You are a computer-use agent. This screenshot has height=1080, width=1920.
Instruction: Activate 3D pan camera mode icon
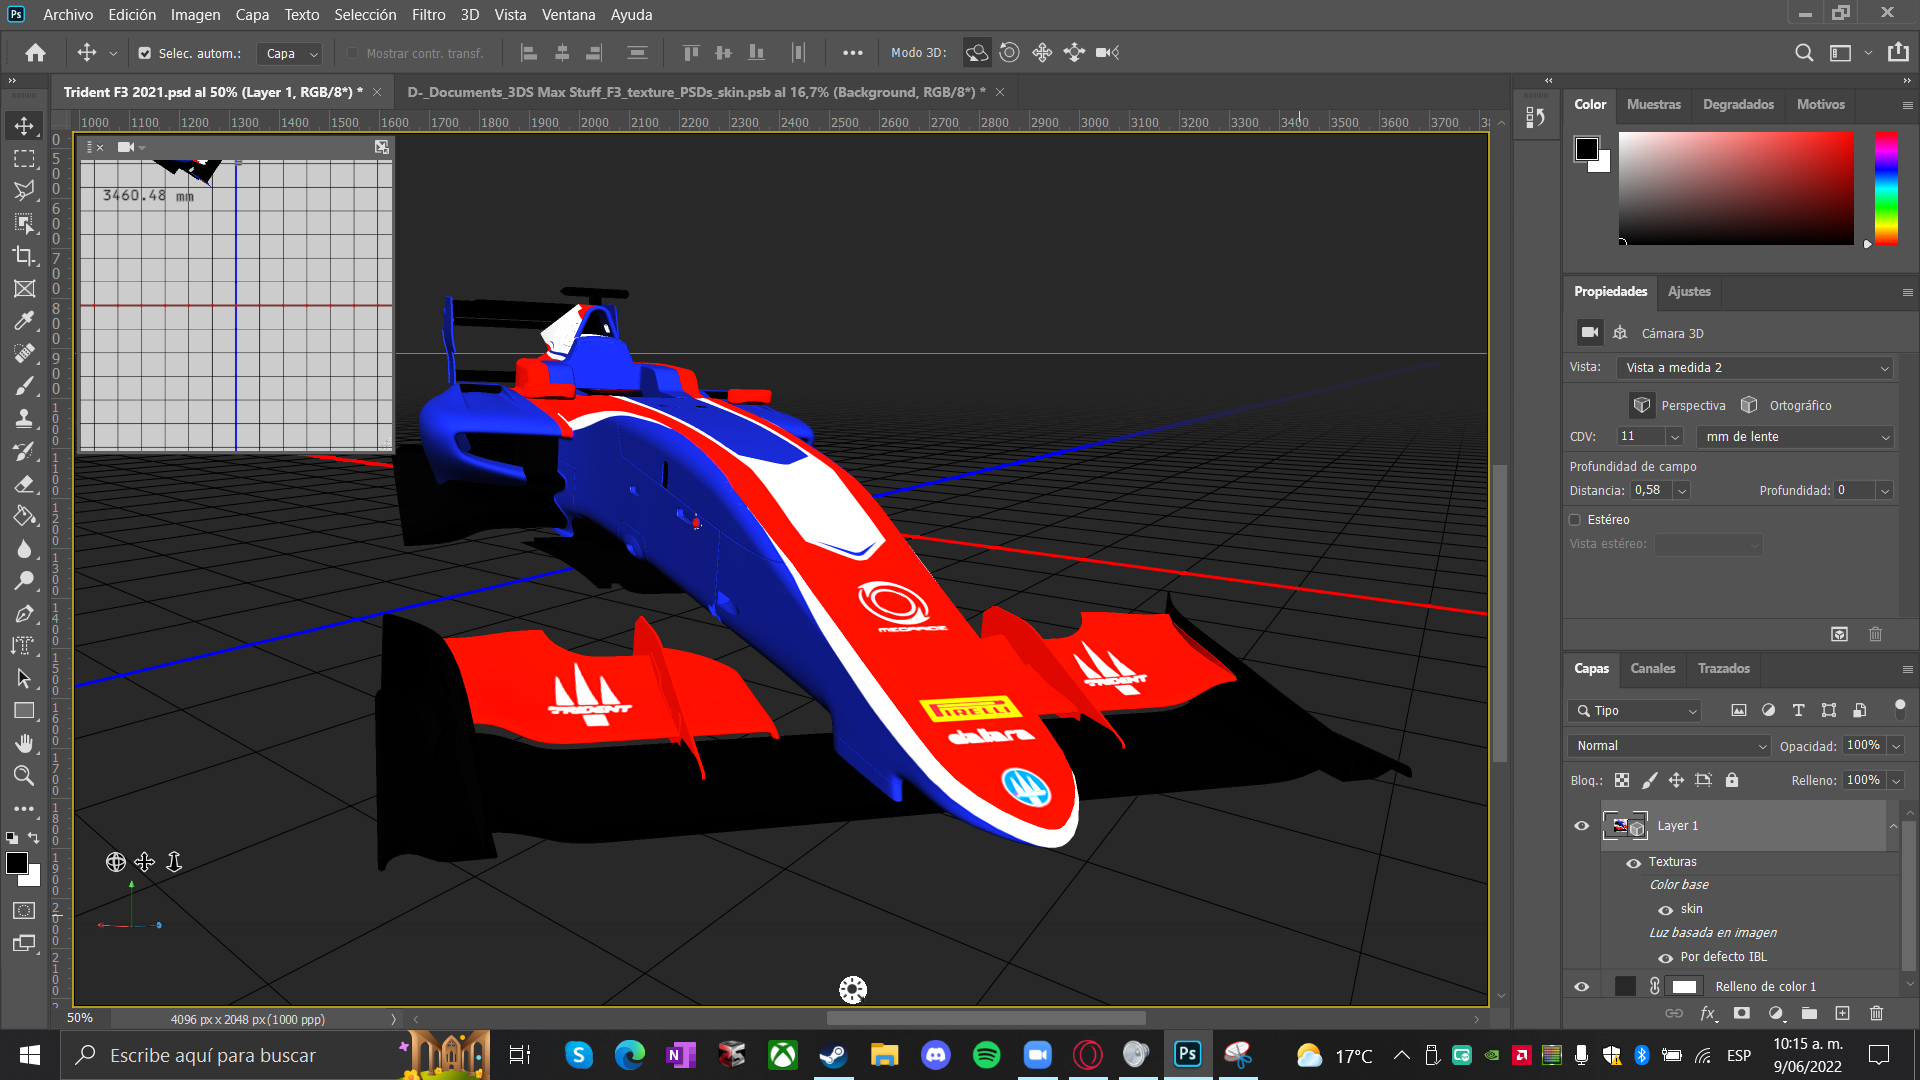pyautogui.click(x=1042, y=53)
